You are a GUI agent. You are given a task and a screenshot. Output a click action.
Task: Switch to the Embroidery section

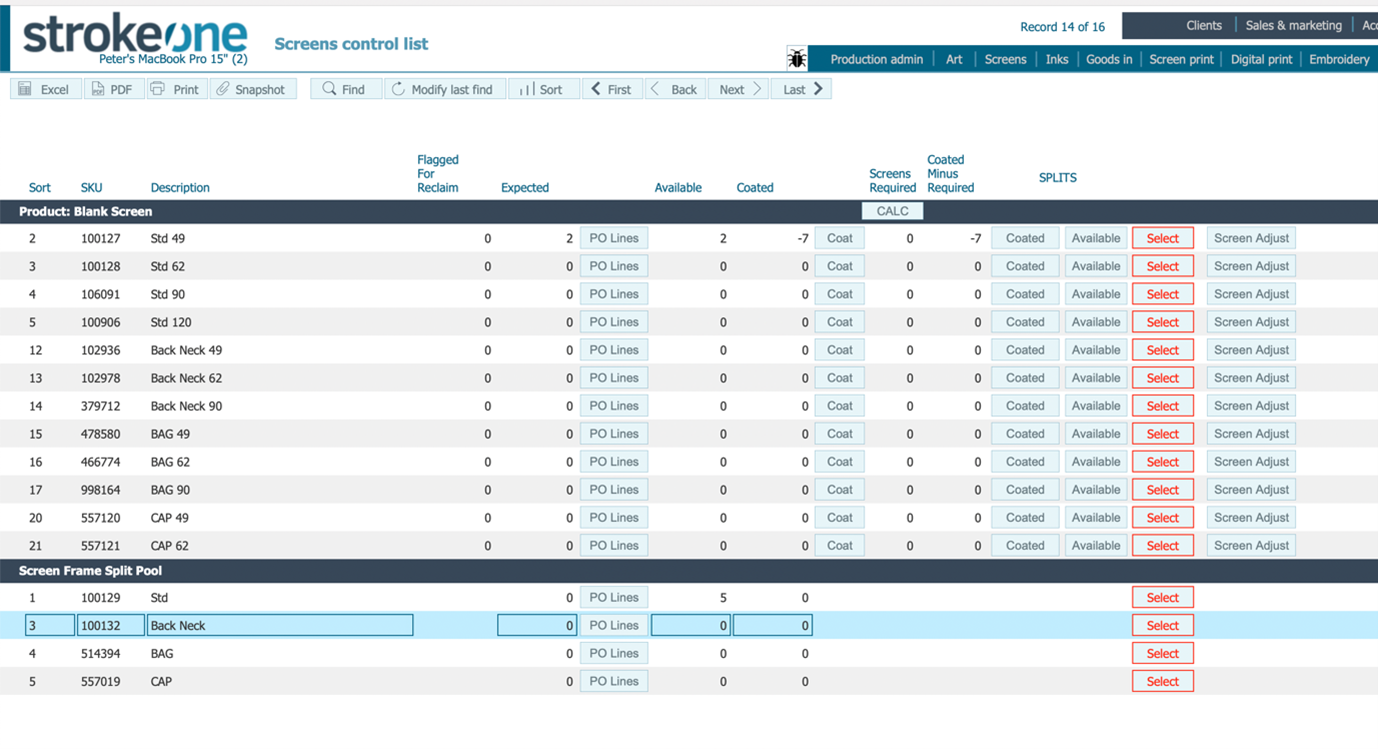[1339, 59]
